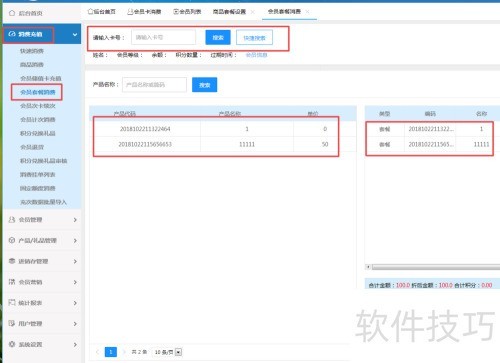Click the home icon beside 后台首页 in sidebar
The width and height of the screenshot is (500, 363).
pyautogui.click(x=12, y=13)
